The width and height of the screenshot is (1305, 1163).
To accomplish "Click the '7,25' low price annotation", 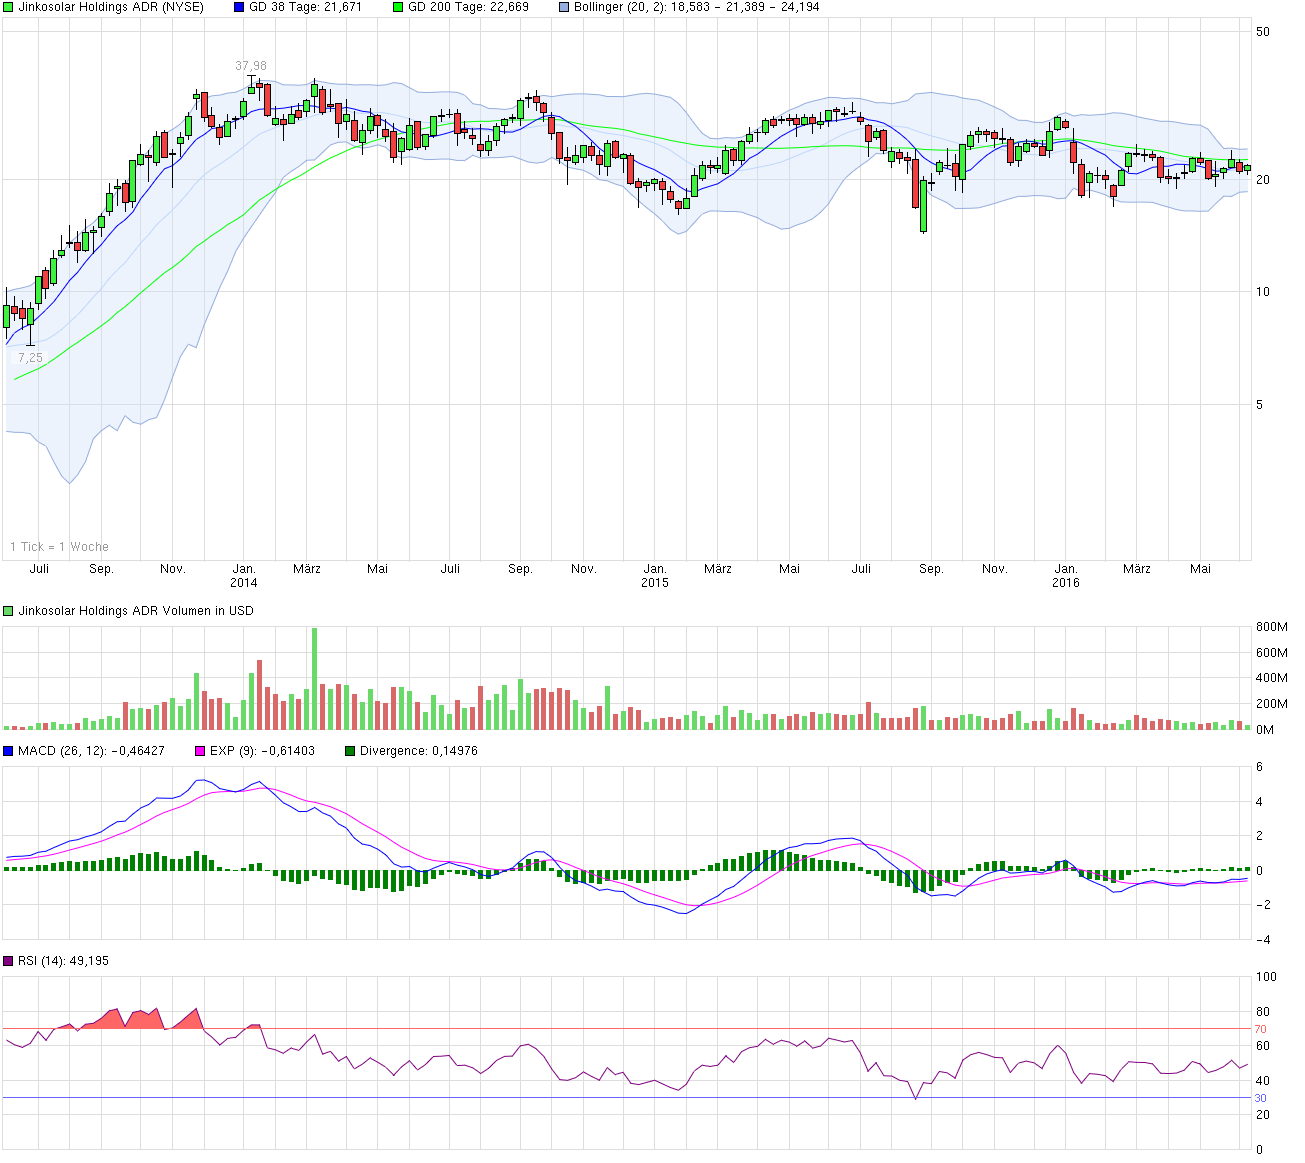I will click(30, 358).
